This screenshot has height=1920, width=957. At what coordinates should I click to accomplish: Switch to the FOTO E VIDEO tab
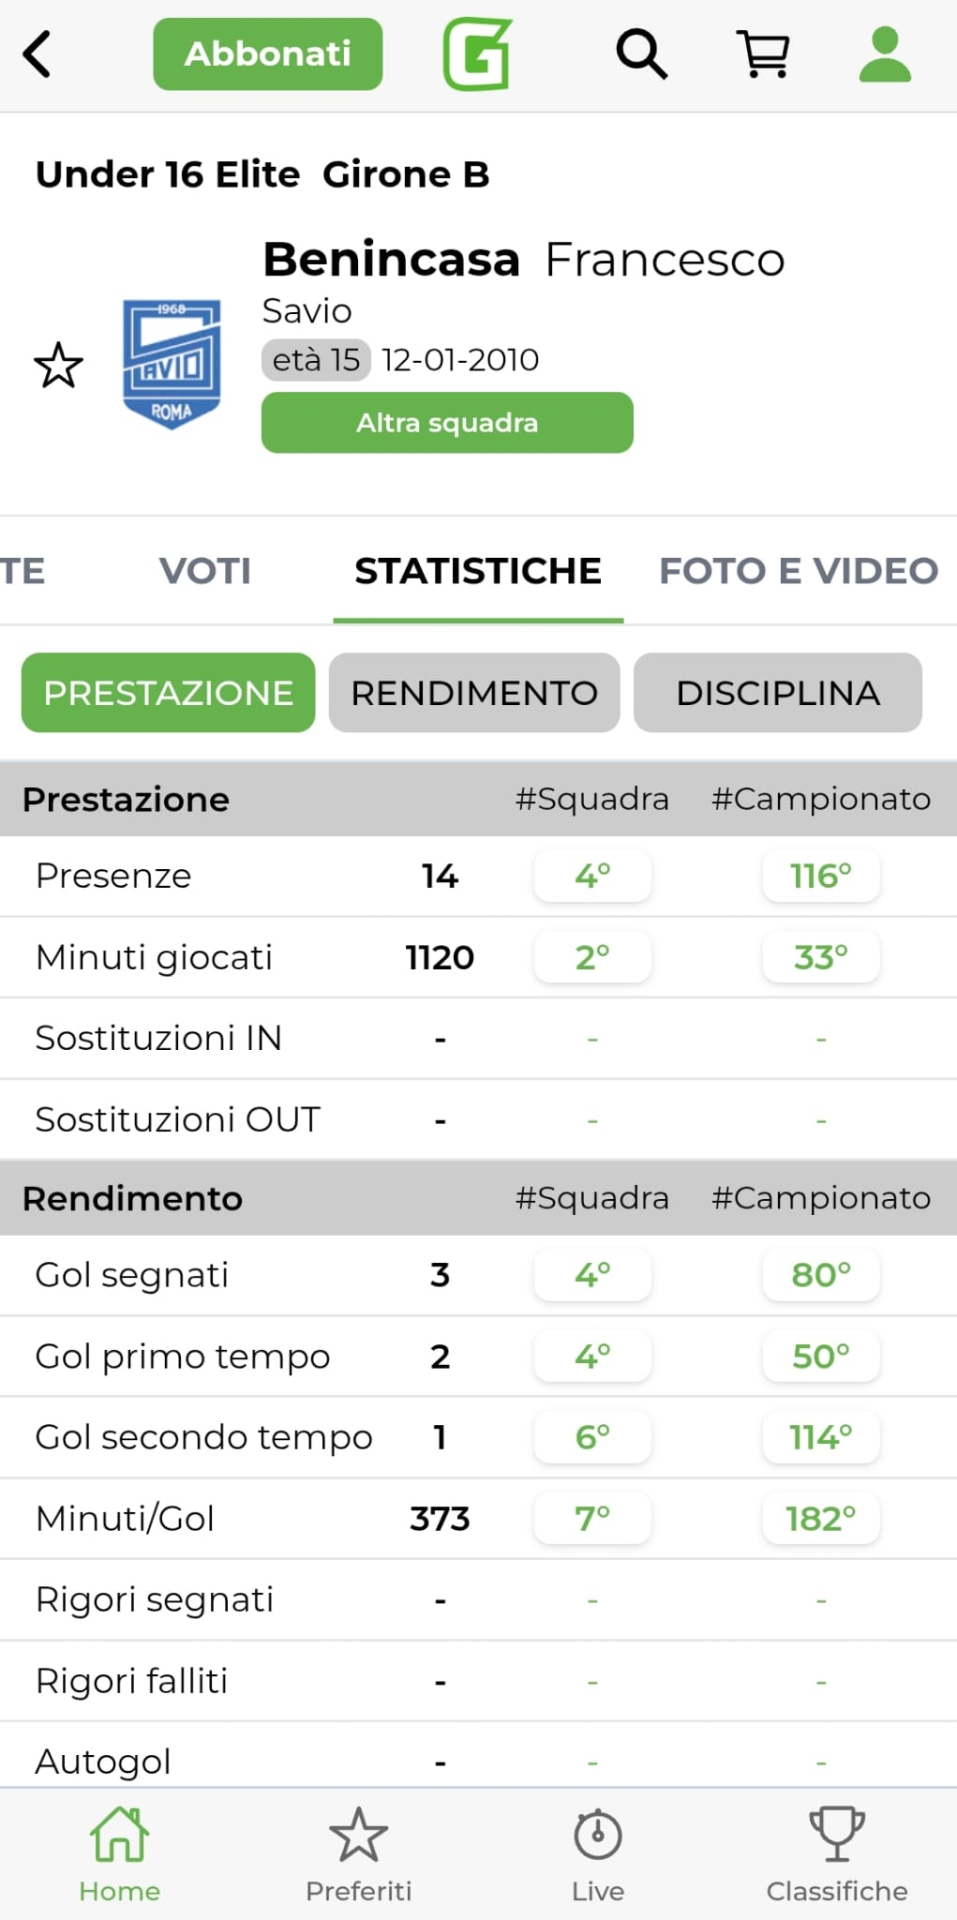click(x=798, y=571)
